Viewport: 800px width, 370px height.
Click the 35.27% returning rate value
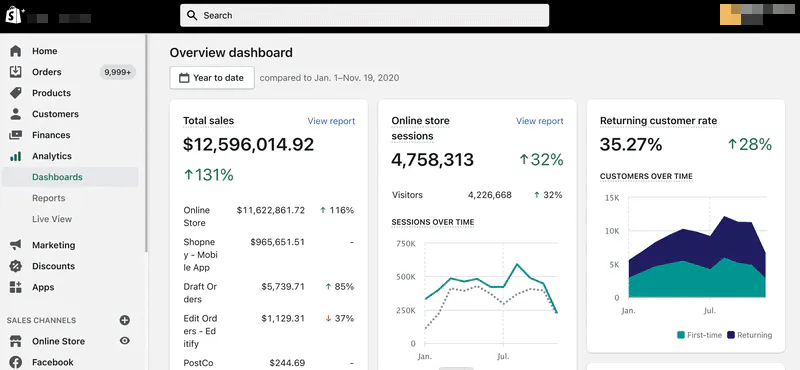tap(631, 145)
